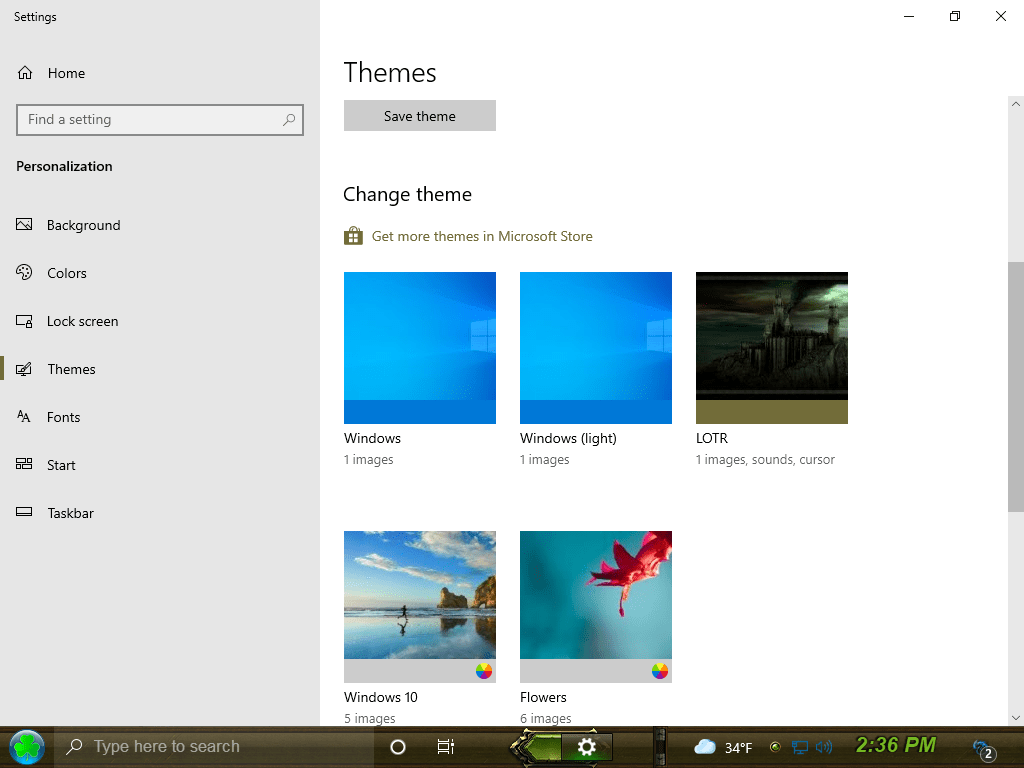Click the Microsoft Store bag icon
The width and height of the screenshot is (1024, 768).
coord(353,236)
